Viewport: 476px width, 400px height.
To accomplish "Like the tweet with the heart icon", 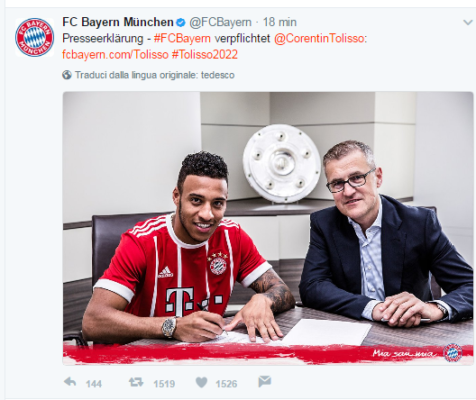I will 201,382.
